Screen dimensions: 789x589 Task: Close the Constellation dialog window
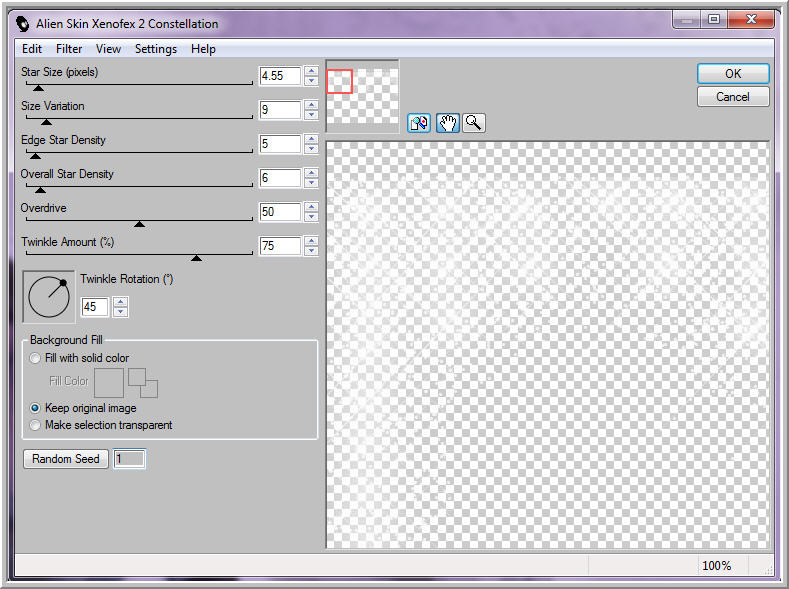[x=751, y=19]
